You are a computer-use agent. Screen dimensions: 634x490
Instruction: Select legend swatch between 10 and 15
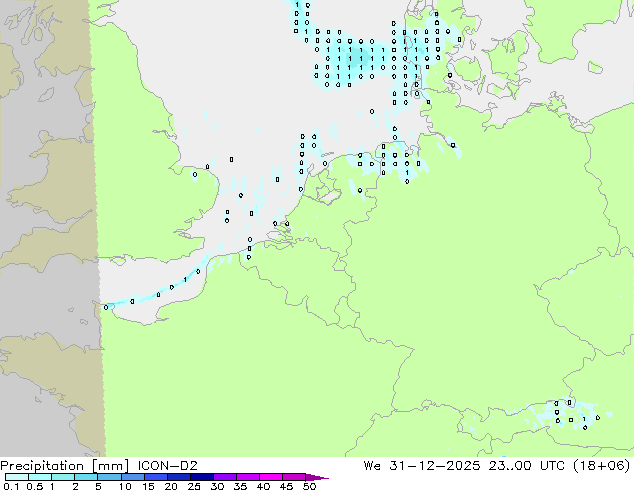tap(133, 477)
